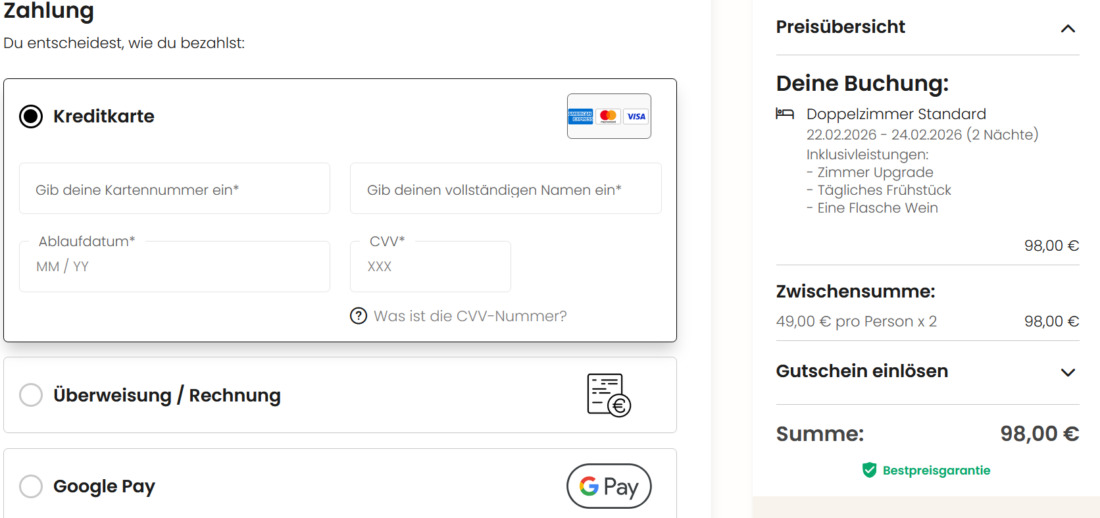The height and width of the screenshot is (518, 1100).
Task: Click the Google Pay logo
Action: click(609, 487)
